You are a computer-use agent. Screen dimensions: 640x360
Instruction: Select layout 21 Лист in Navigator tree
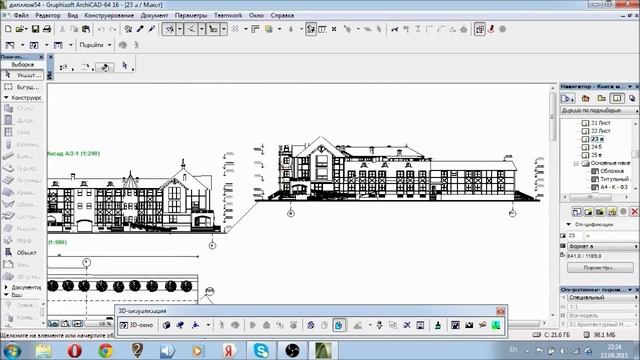pos(601,123)
